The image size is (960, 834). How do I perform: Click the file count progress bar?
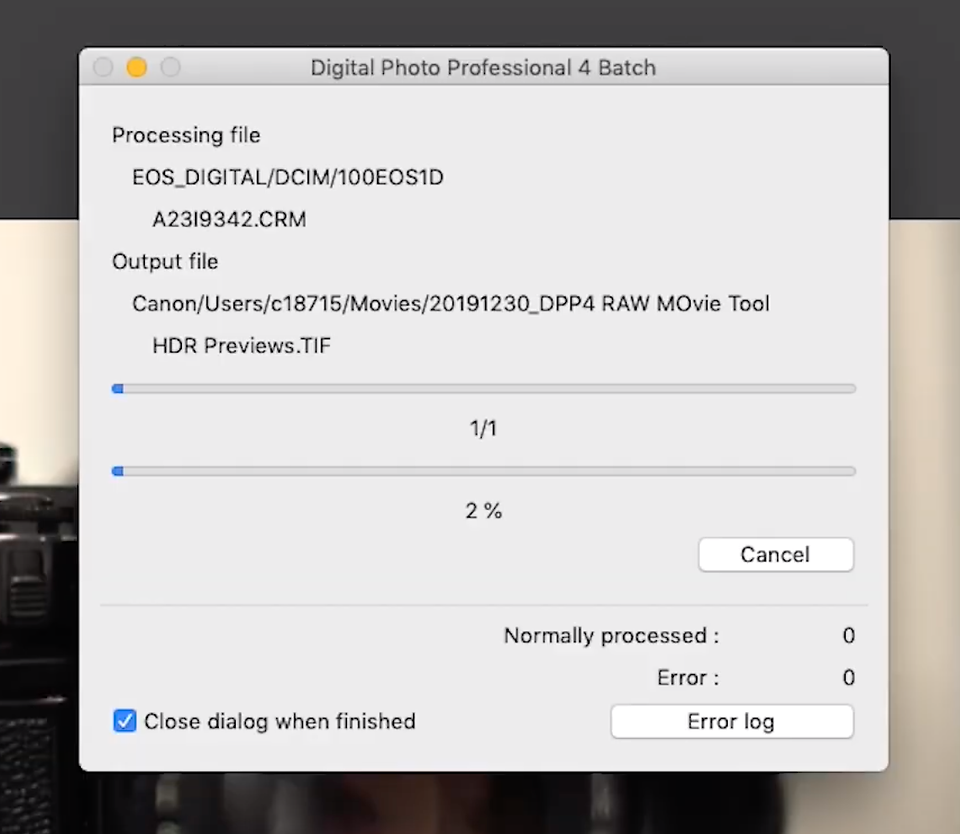pyautogui.click(x=484, y=389)
